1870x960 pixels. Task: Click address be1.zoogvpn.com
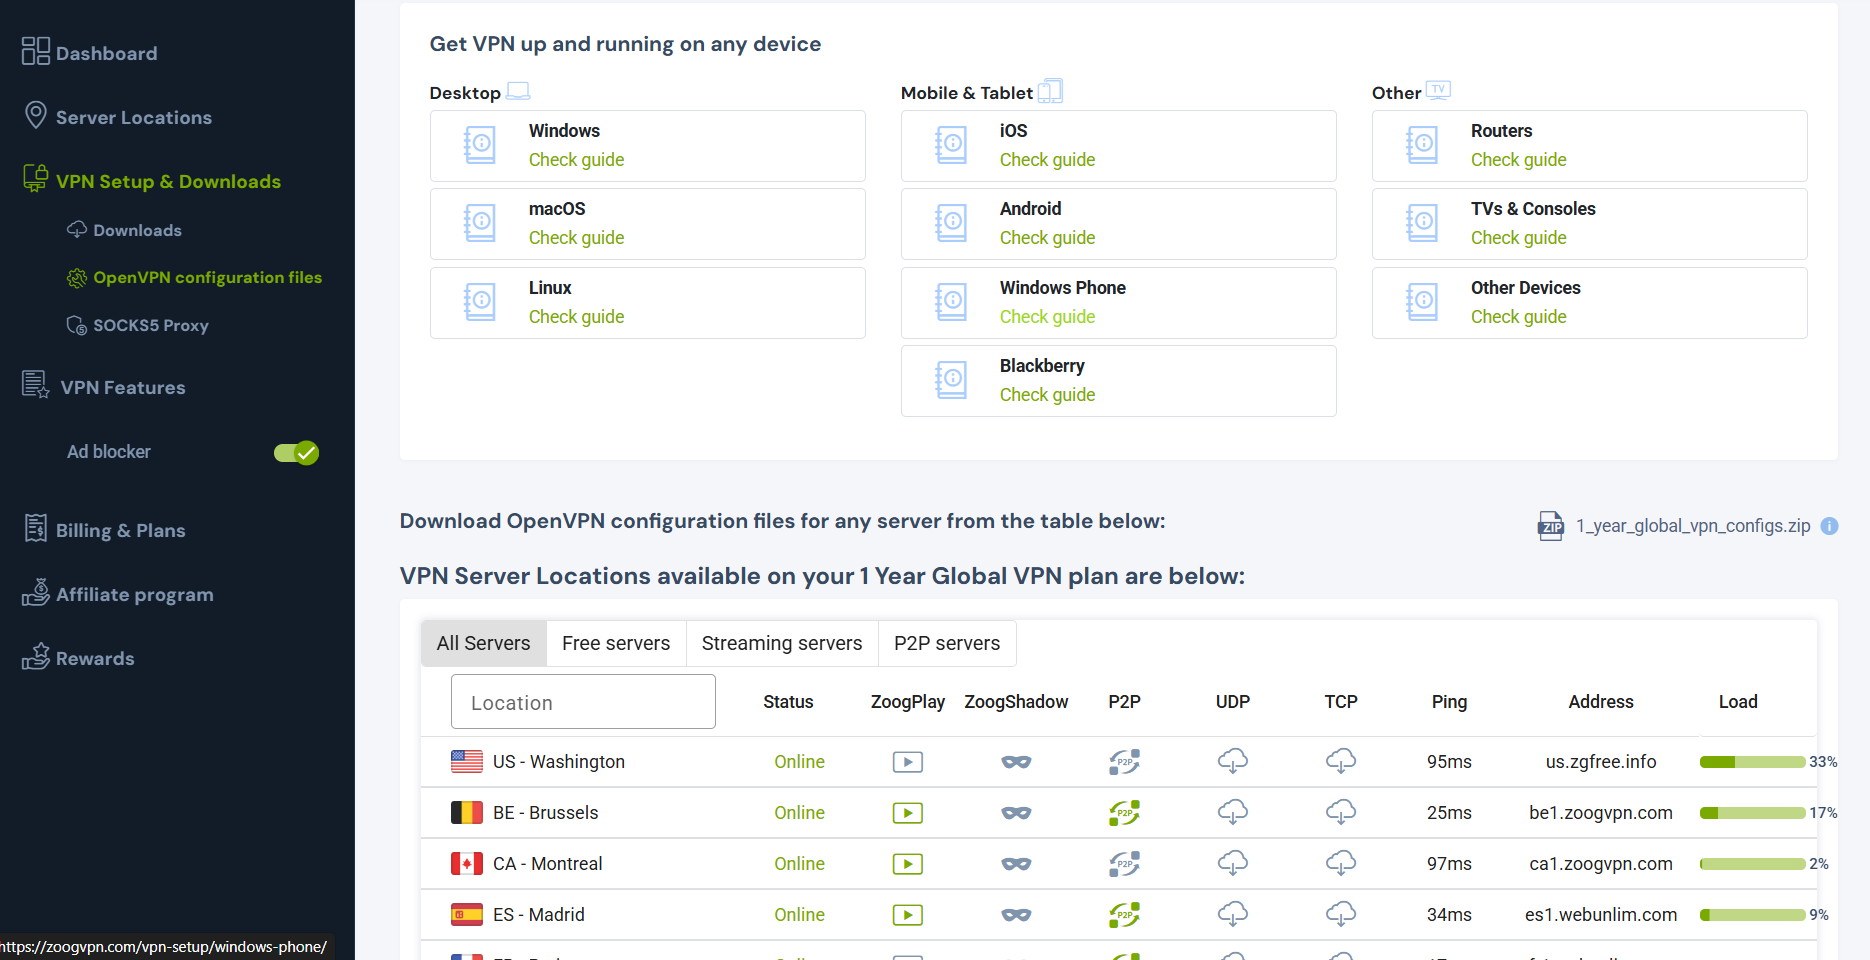(x=1601, y=813)
